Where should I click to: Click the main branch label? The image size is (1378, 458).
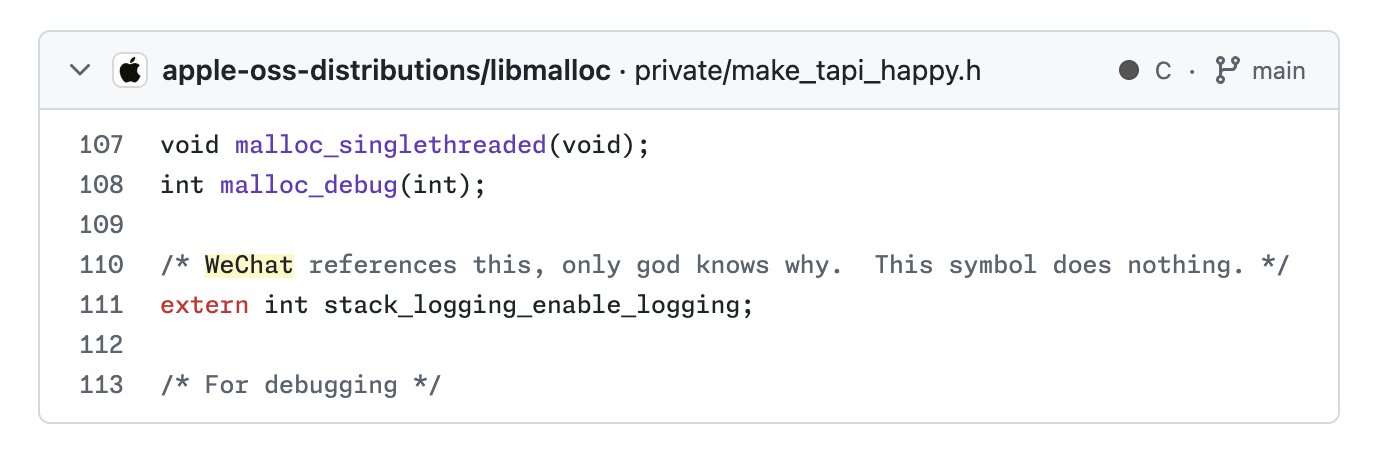[x=1278, y=71]
